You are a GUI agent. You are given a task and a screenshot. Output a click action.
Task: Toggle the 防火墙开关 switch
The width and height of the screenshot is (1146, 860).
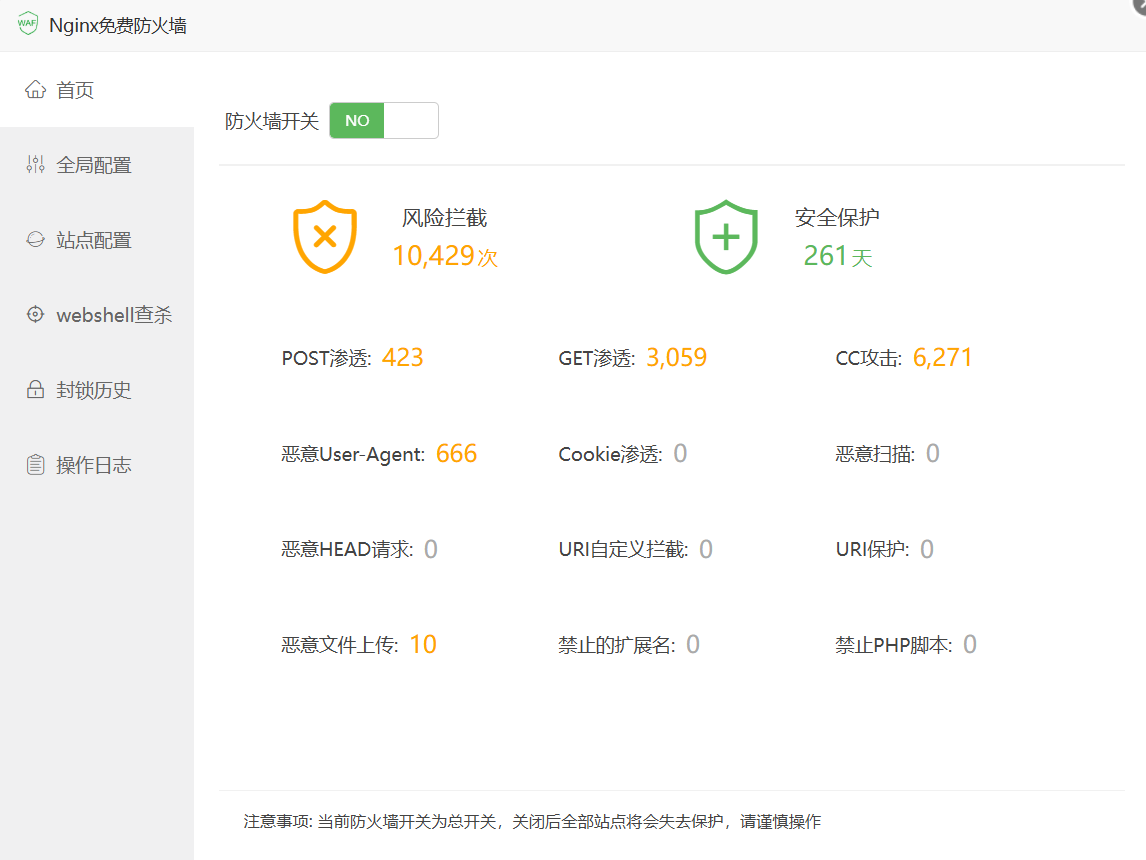click(384, 121)
